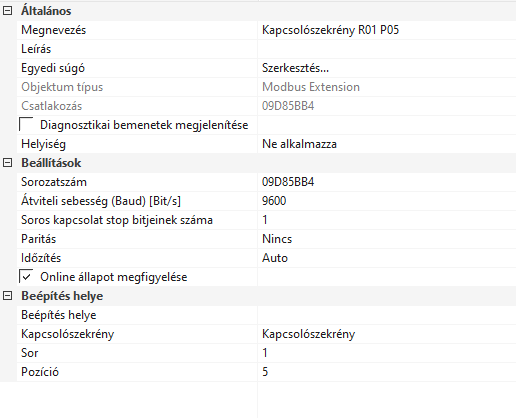Edit the Pozíció value 5
Image resolution: width=516 pixels, height=418 pixels.
point(387,372)
